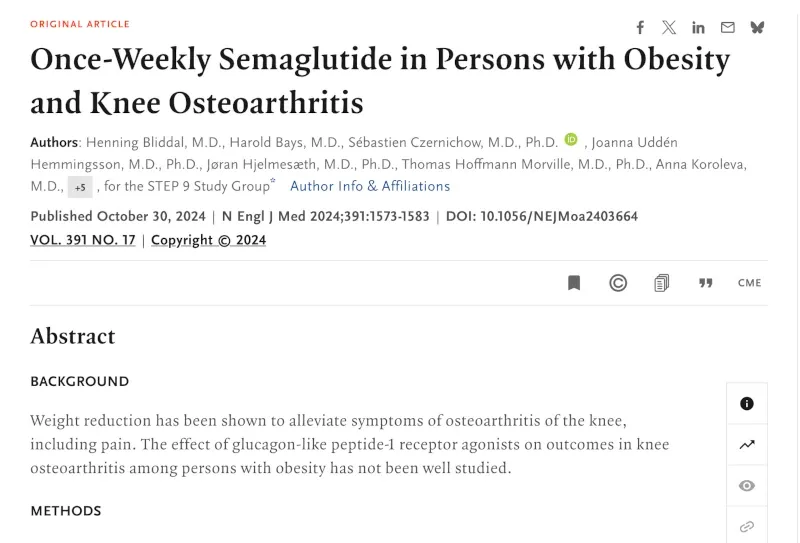Open Author Info & Affiliations
This screenshot has width=800, height=543.
(x=370, y=186)
